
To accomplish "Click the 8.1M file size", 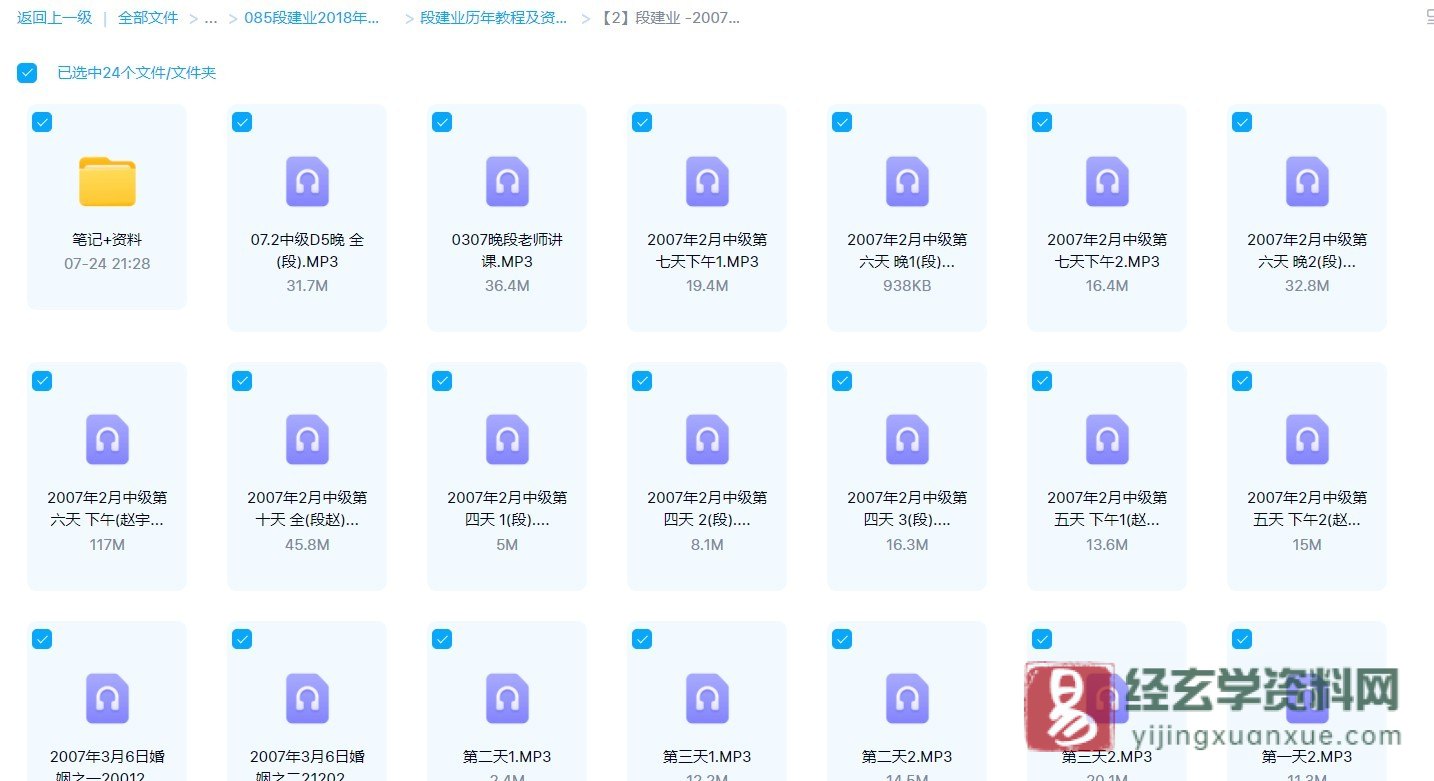I will point(707,545).
